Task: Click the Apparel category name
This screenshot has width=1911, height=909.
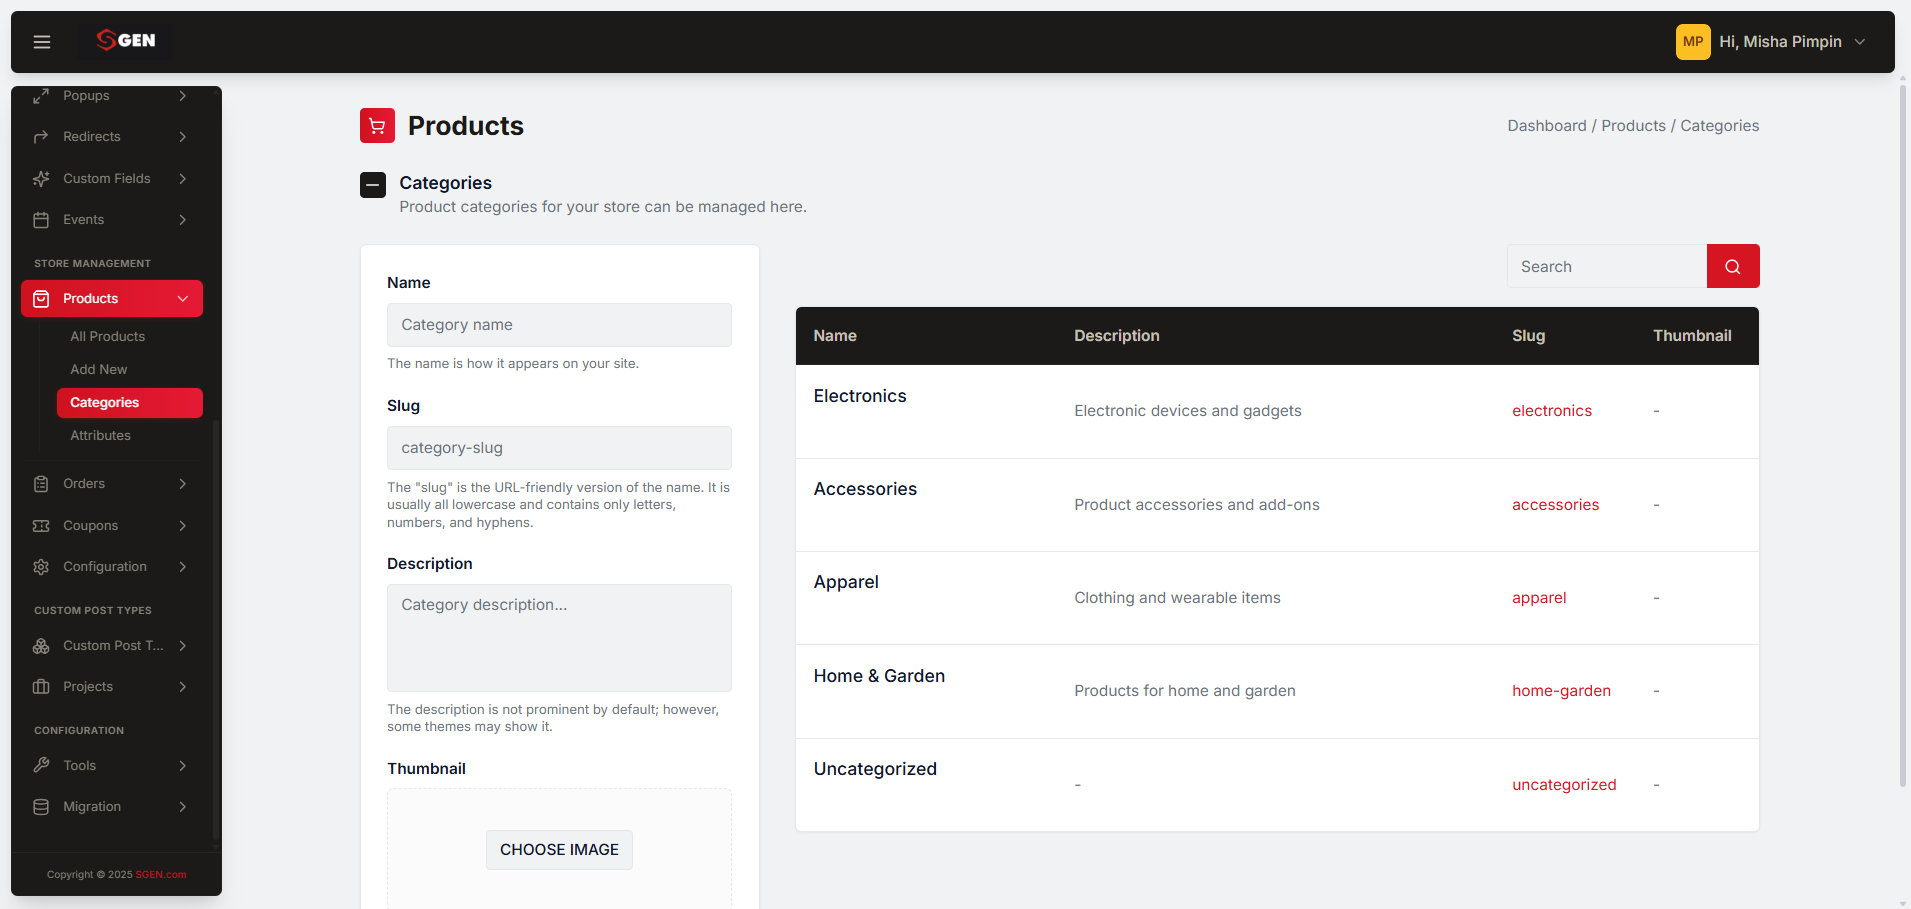Action: point(846,582)
